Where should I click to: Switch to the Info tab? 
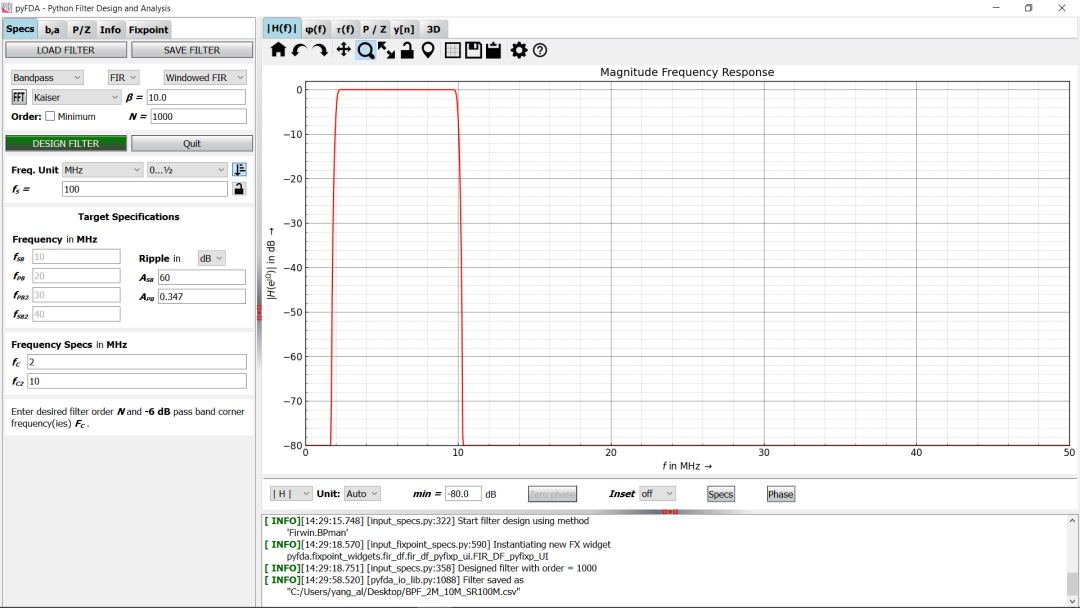pos(110,30)
